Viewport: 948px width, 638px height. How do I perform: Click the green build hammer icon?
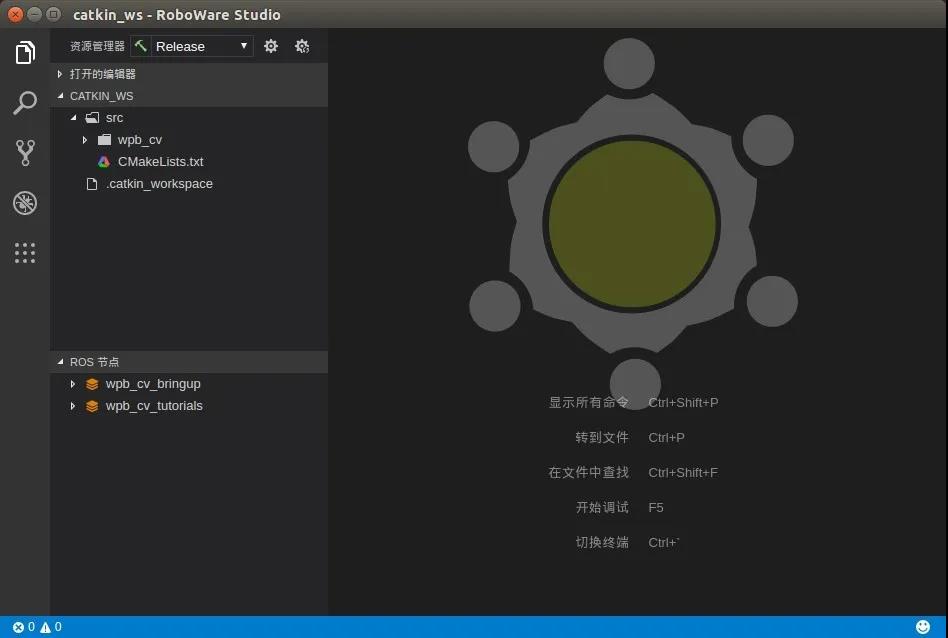(140, 46)
